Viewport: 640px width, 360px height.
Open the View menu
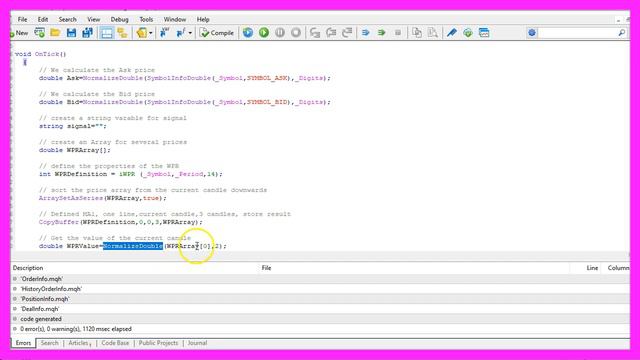[93, 19]
